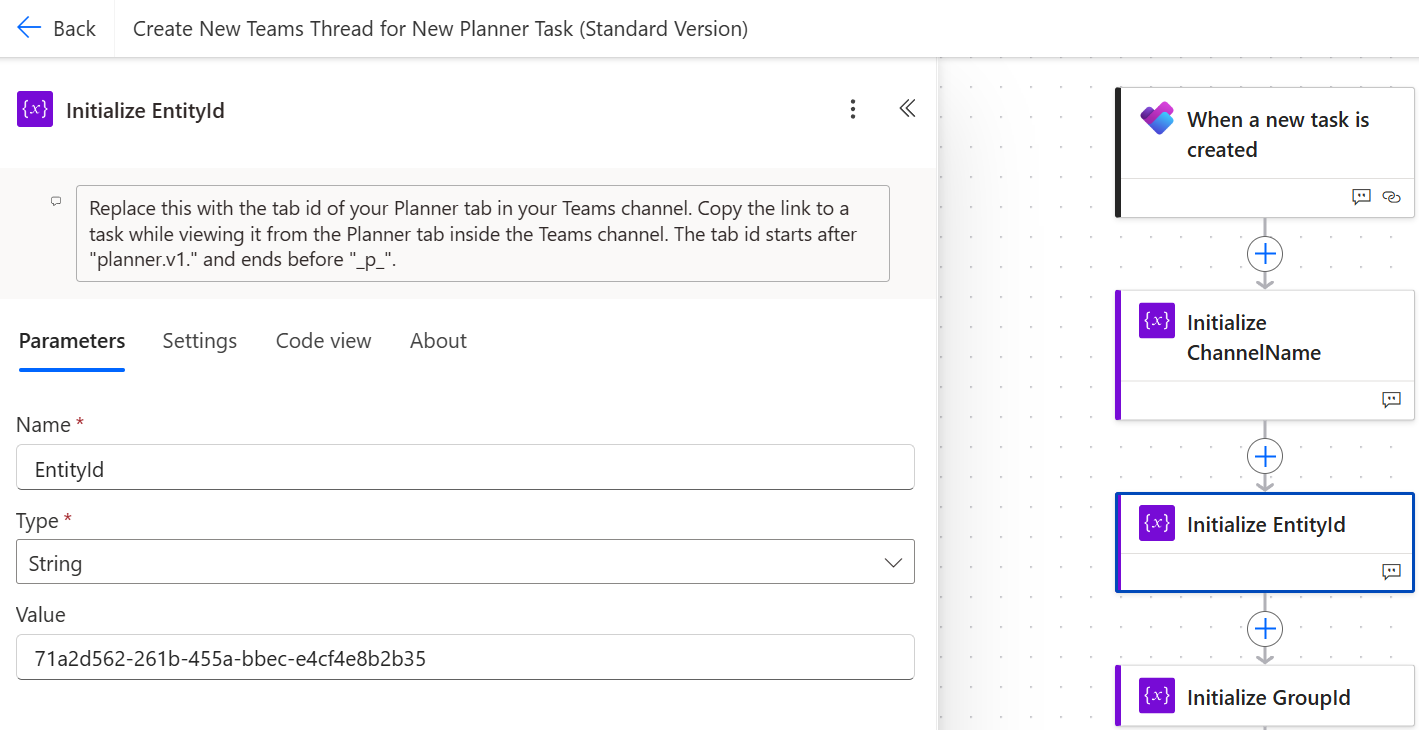
Task: Switch to the Parameters tab
Action: (72, 341)
